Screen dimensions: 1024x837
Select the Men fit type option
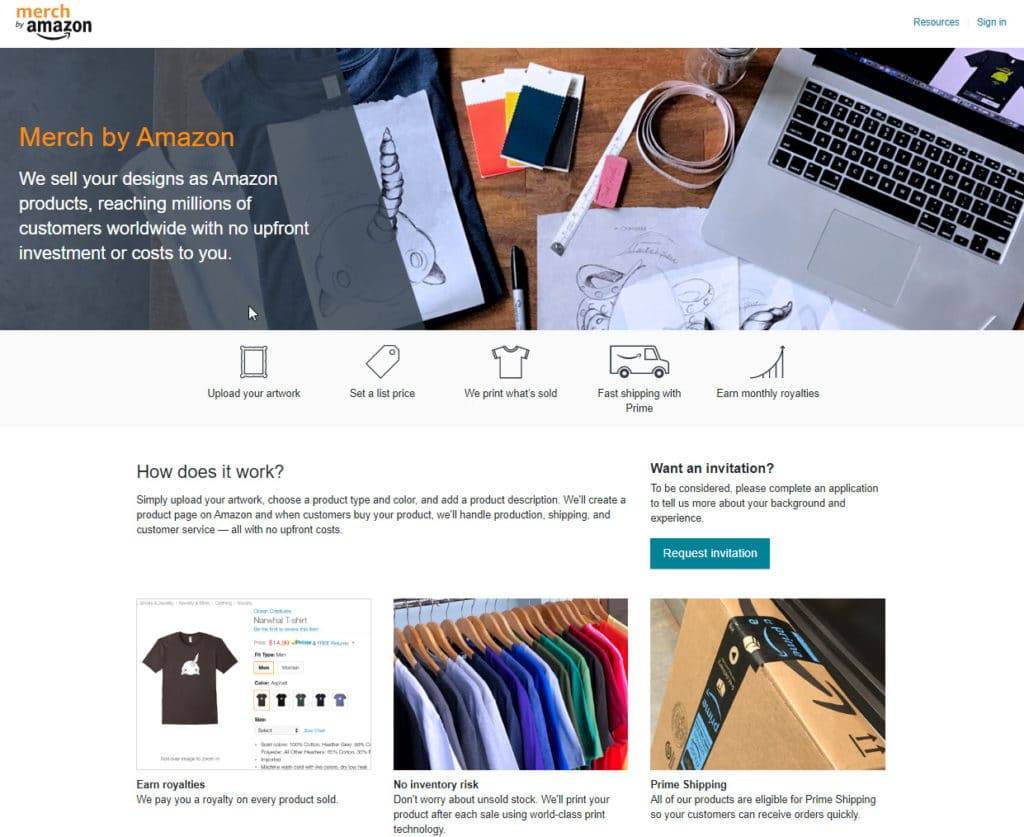point(264,668)
